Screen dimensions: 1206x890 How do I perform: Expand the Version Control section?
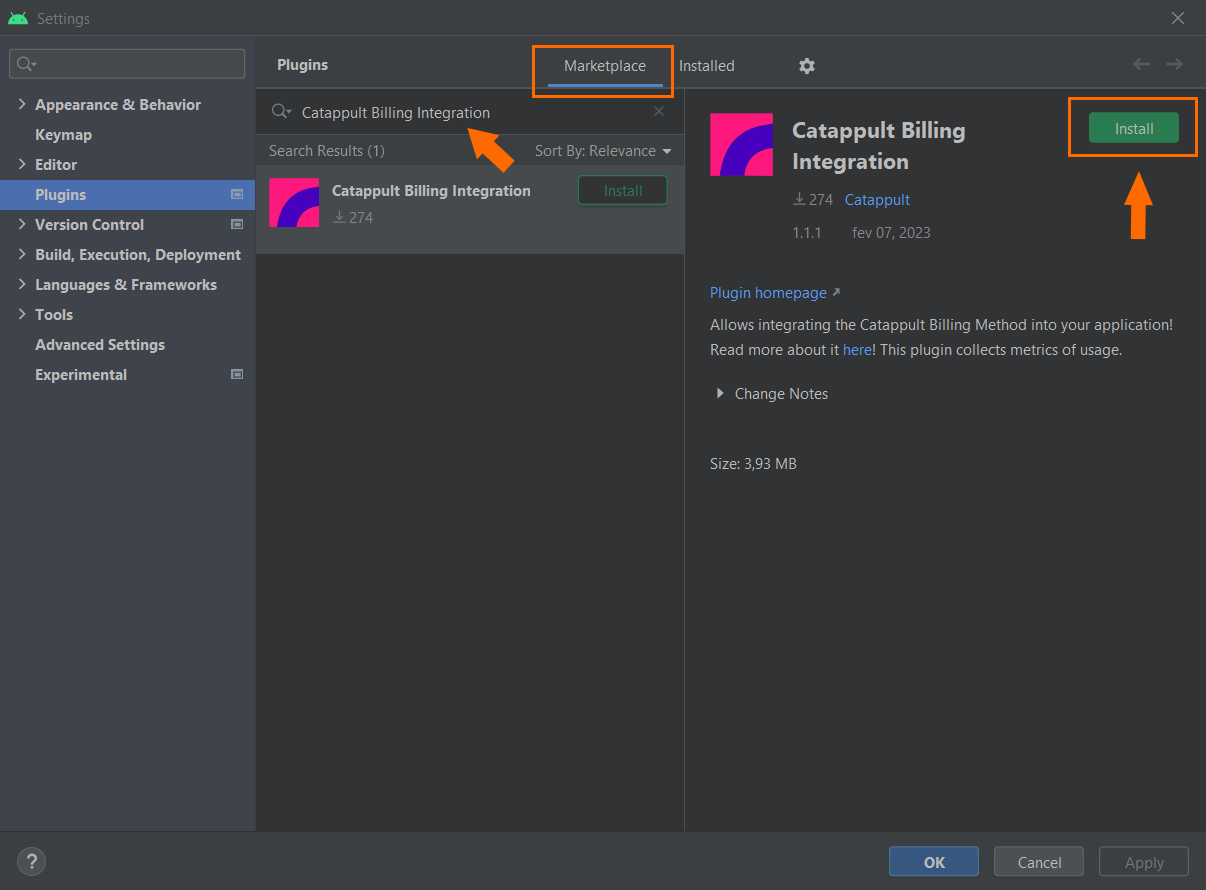tap(22, 225)
